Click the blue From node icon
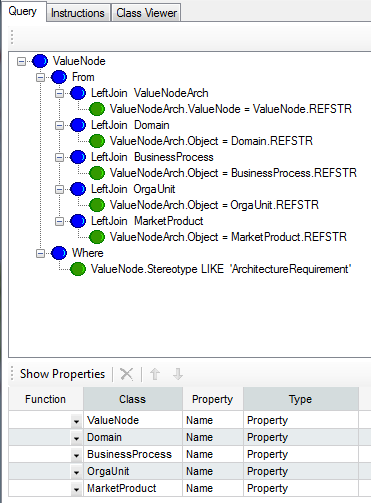Image resolution: width=371 pixels, height=503 pixels. (59, 77)
